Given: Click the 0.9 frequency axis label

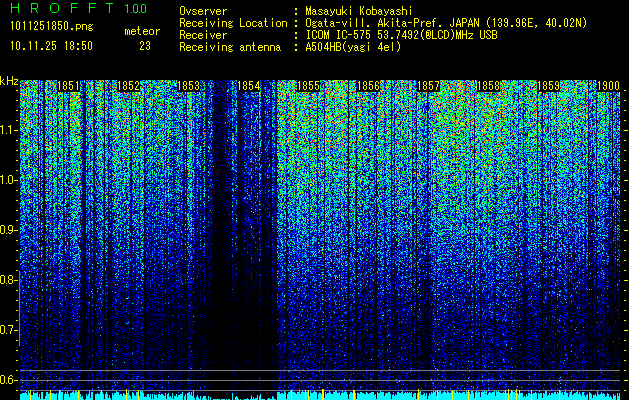Looking at the screenshot, I should [x=8, y=230].
